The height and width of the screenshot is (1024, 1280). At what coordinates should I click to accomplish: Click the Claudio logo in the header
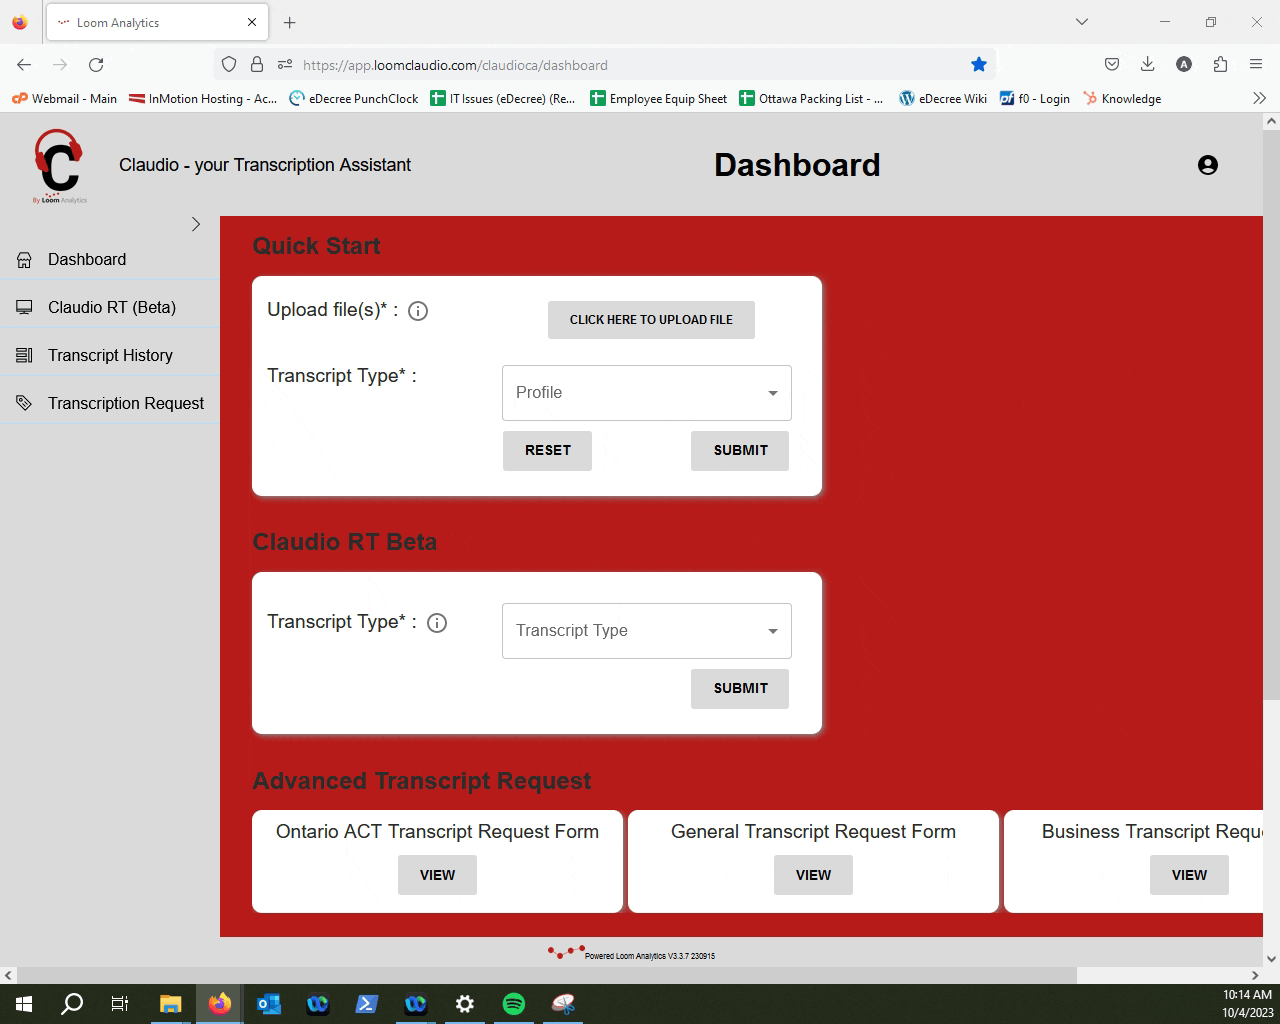coord(60,165)
